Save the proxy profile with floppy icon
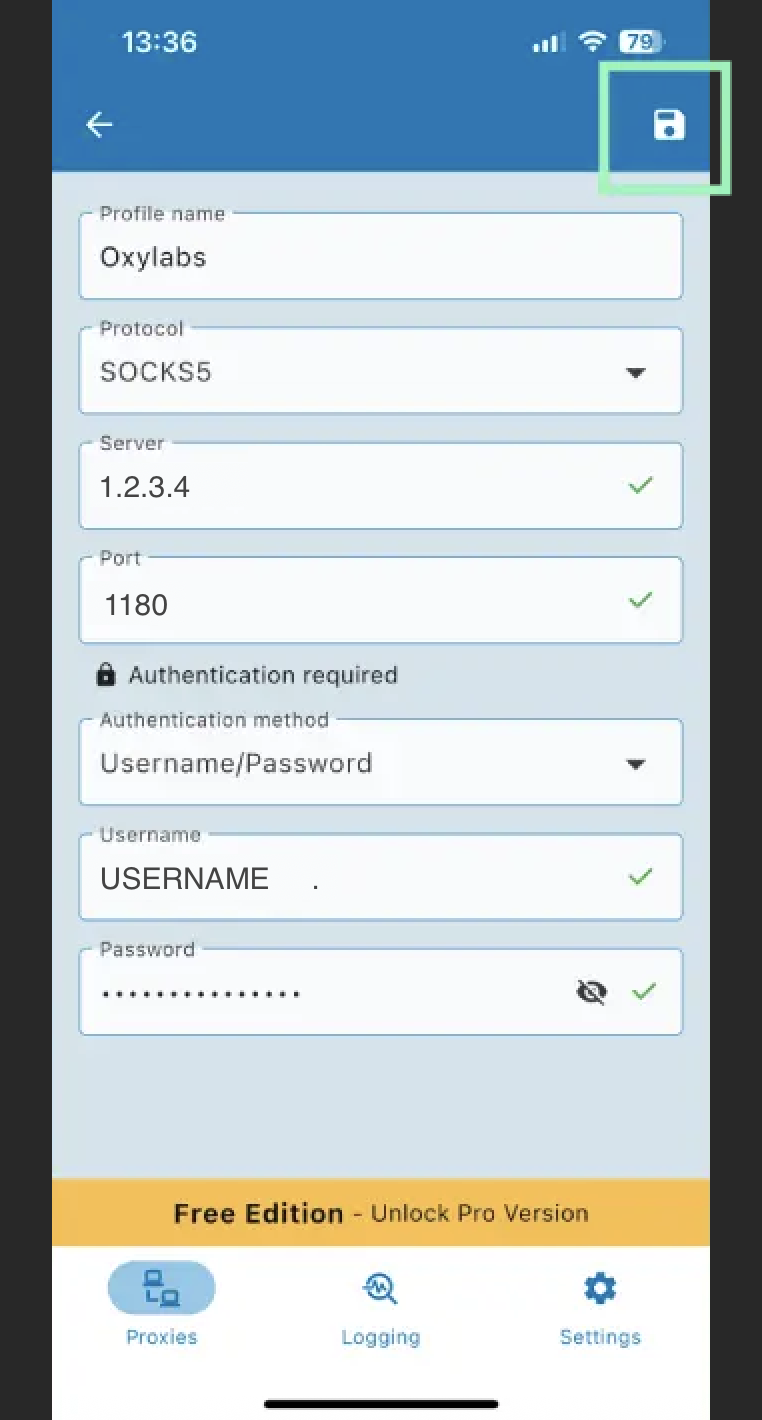Viewport: 762px width, 1420px height. pos(669,125)
